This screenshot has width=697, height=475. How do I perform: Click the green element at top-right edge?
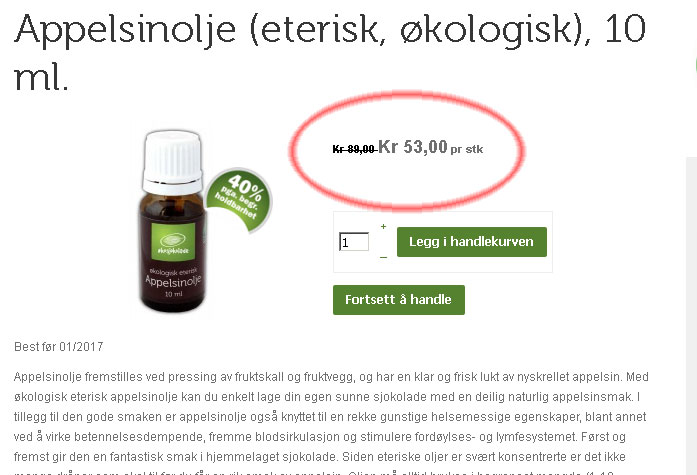pyautogui.click(x=695, y=66)
